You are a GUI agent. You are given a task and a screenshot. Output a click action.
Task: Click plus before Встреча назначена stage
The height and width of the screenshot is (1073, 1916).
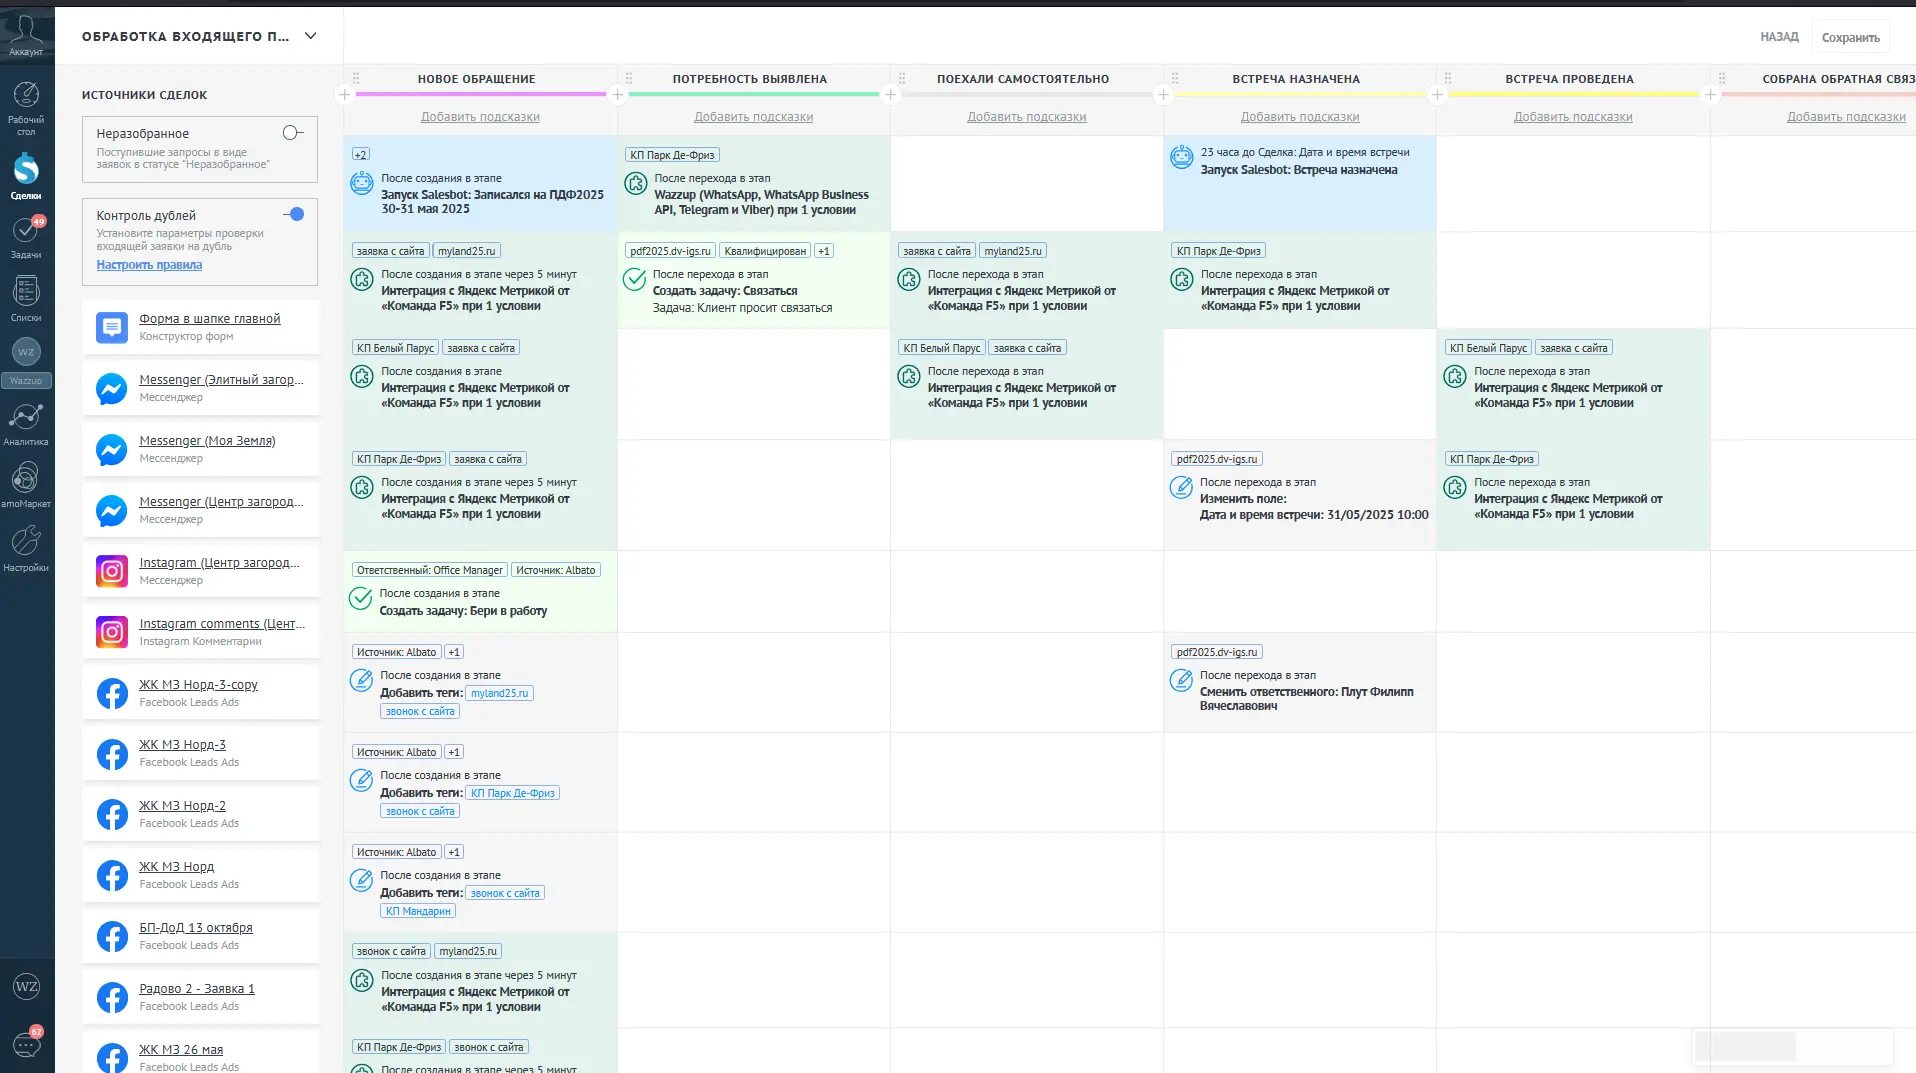pyautogui.click(x=1163, y=95)
